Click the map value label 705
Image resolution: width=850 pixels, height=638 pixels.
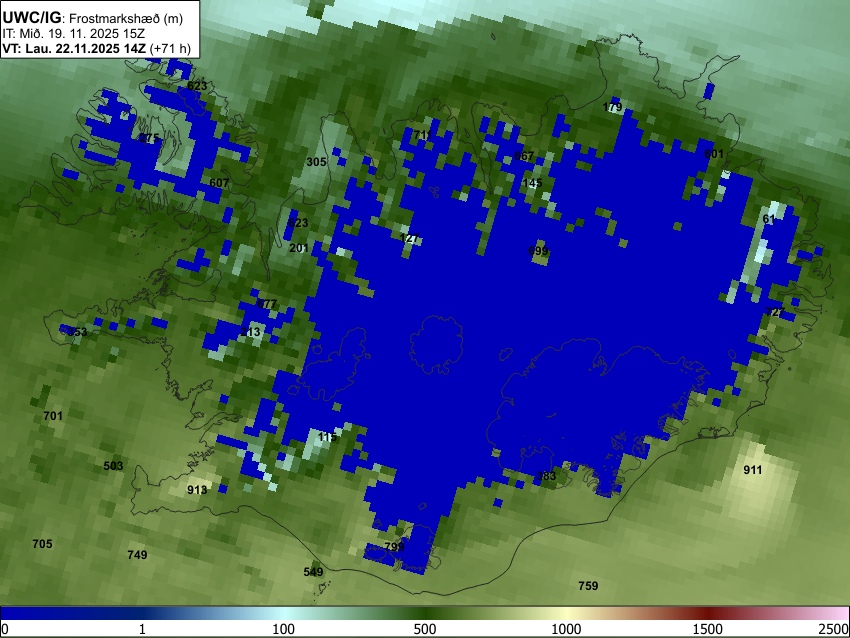click(x=43, y=544)
